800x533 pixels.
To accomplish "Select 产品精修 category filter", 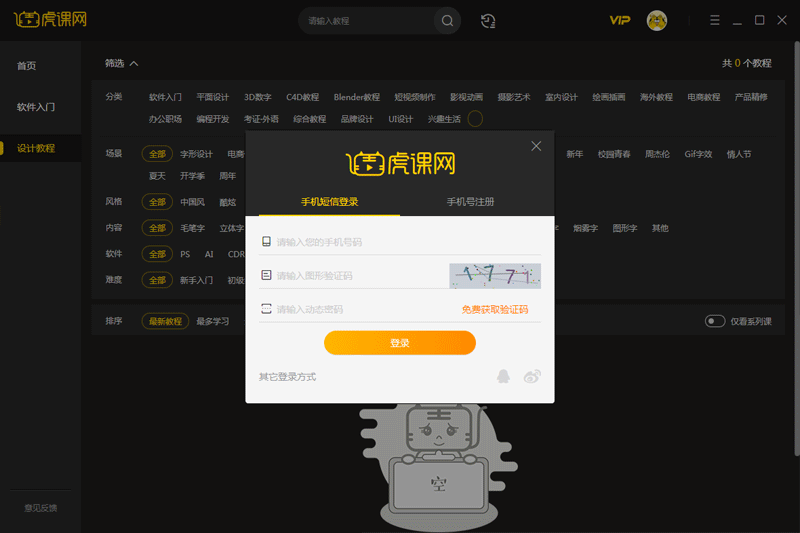I will coord(751,97).
